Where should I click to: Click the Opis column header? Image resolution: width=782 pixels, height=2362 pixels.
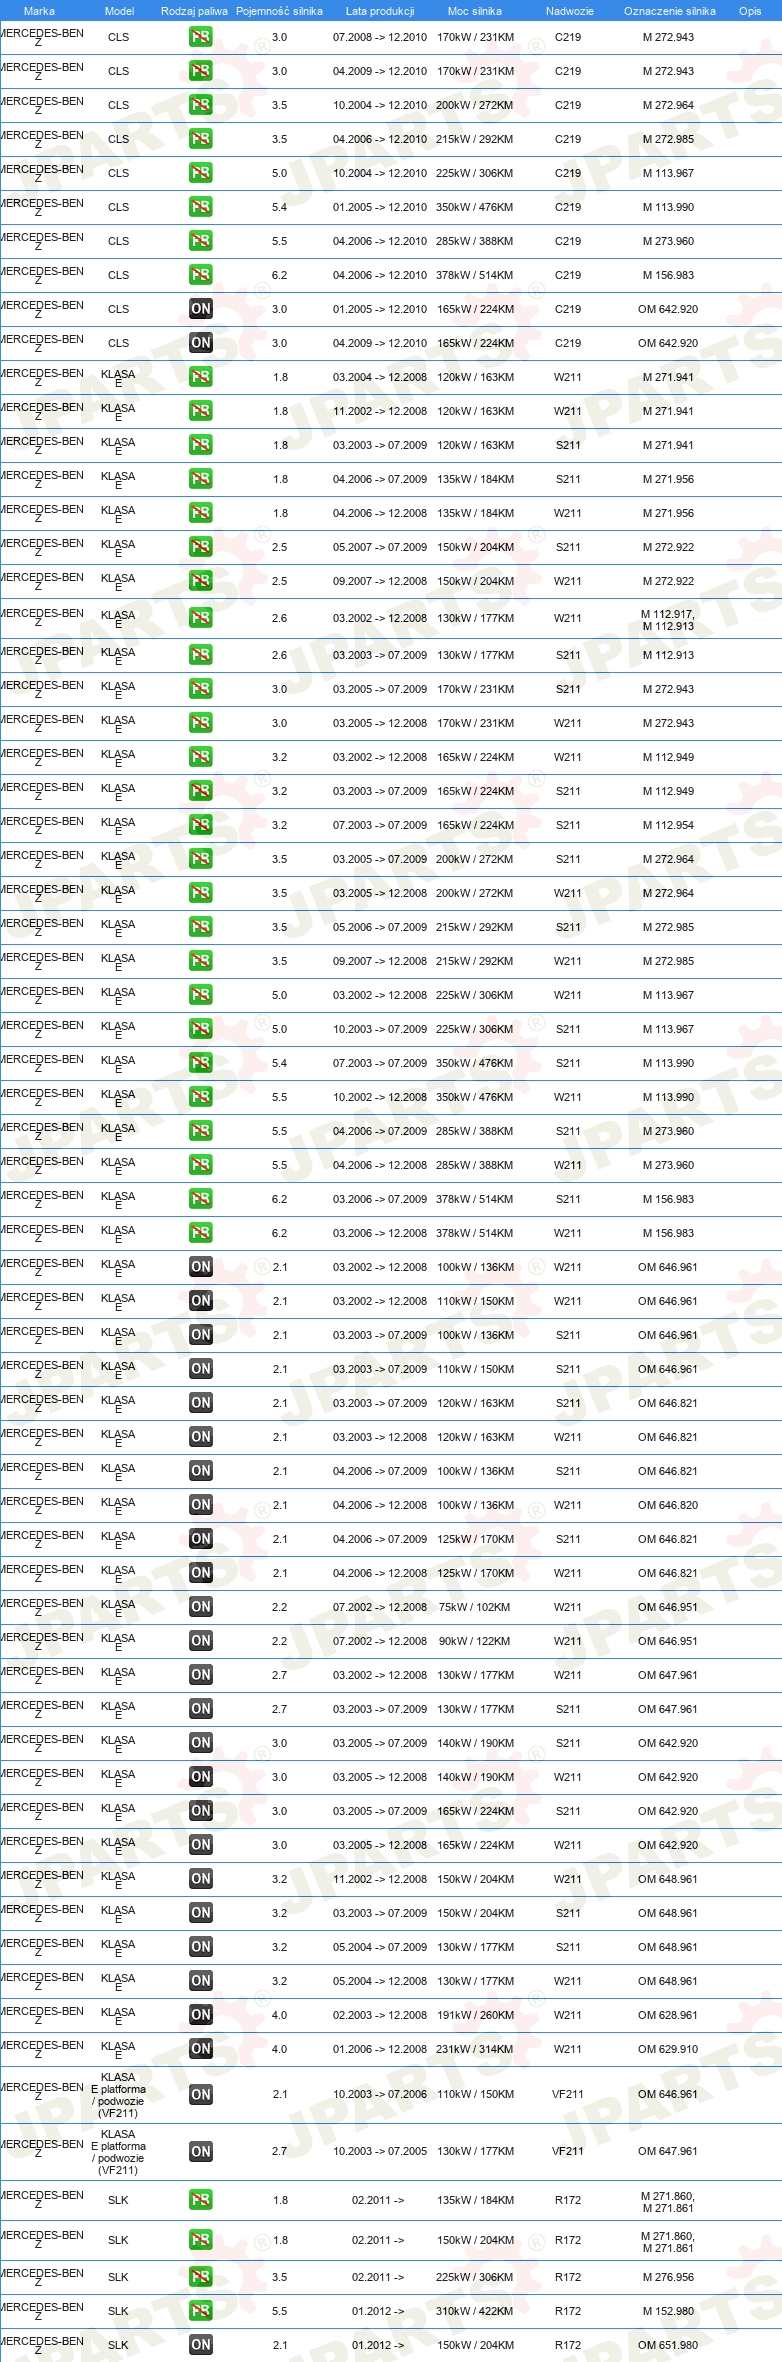pyautogui.click(x=750, y=11)
